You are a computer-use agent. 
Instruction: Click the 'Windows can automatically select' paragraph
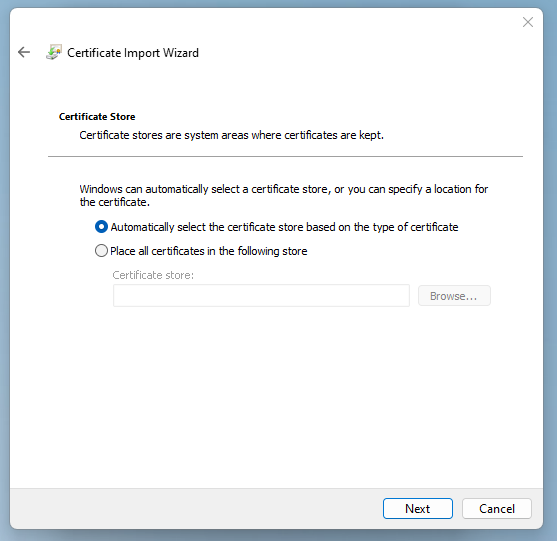click(283, 195)
